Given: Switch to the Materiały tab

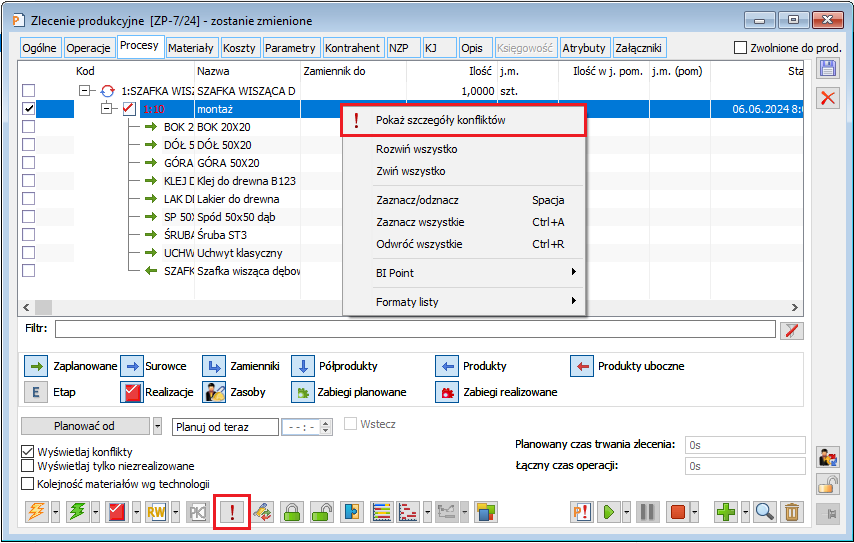Looking at the screenshot, I should click(191, 48).
